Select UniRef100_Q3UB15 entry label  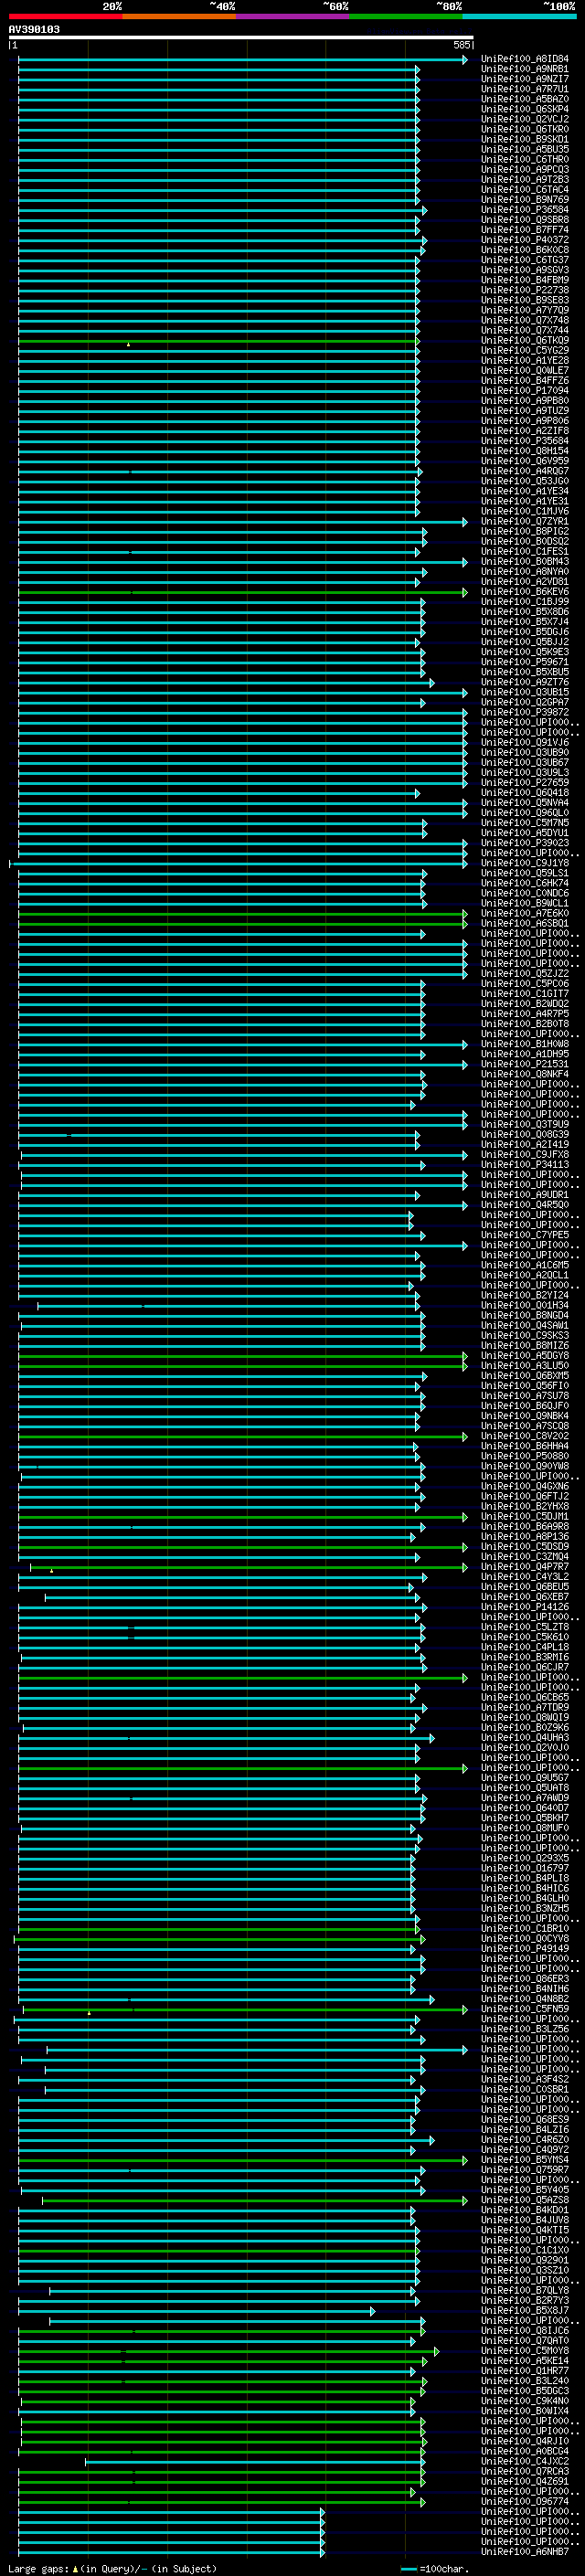click(x=524, y=693)
